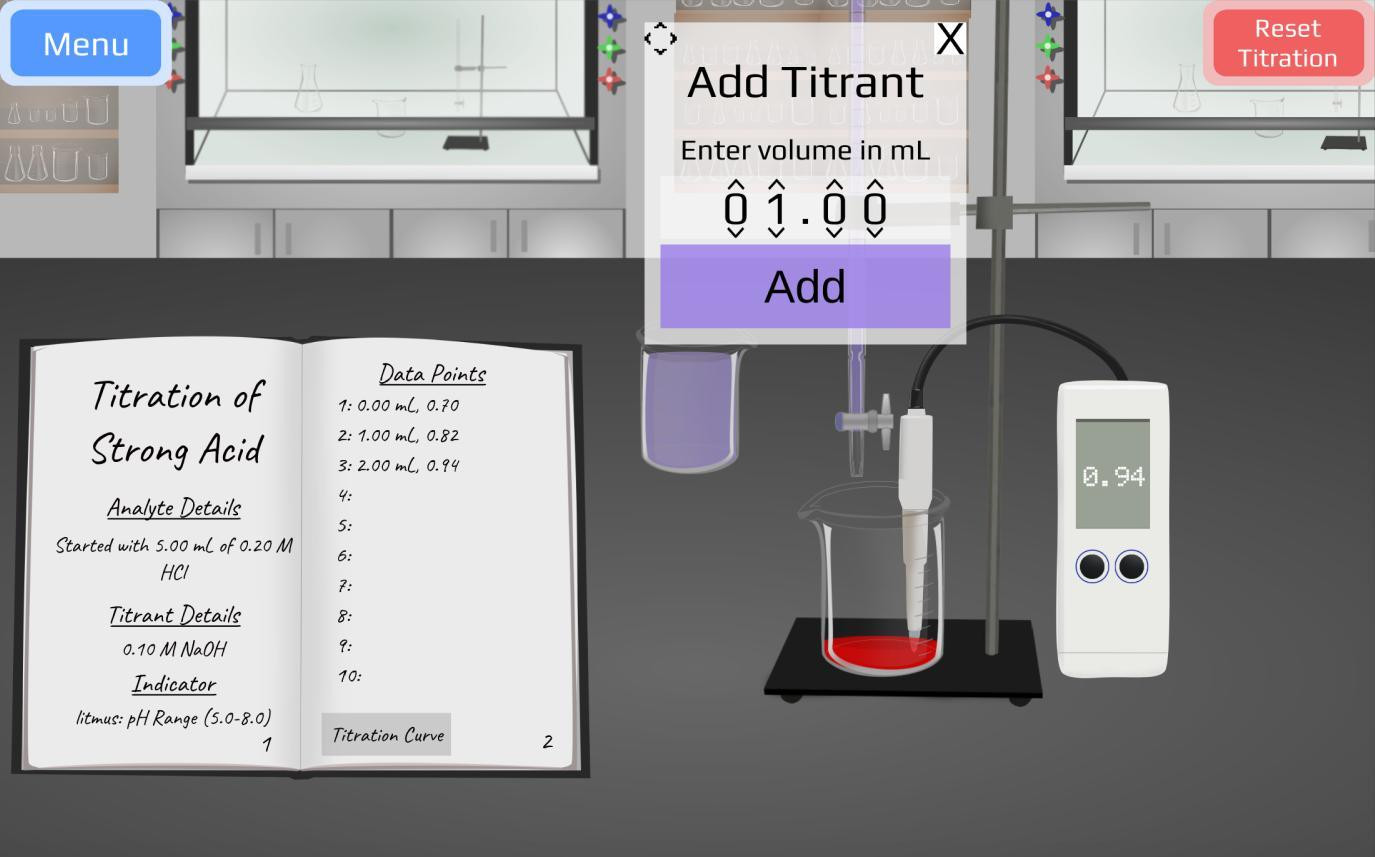The height and width of the screenshot is (857, 1375).
Task: Open the Titration Curve page
Action: [x=386, y=734]
